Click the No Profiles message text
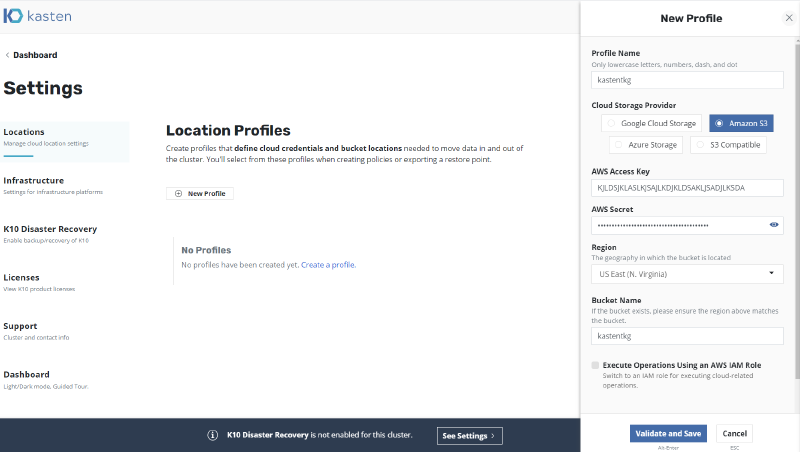 (268, 265)
